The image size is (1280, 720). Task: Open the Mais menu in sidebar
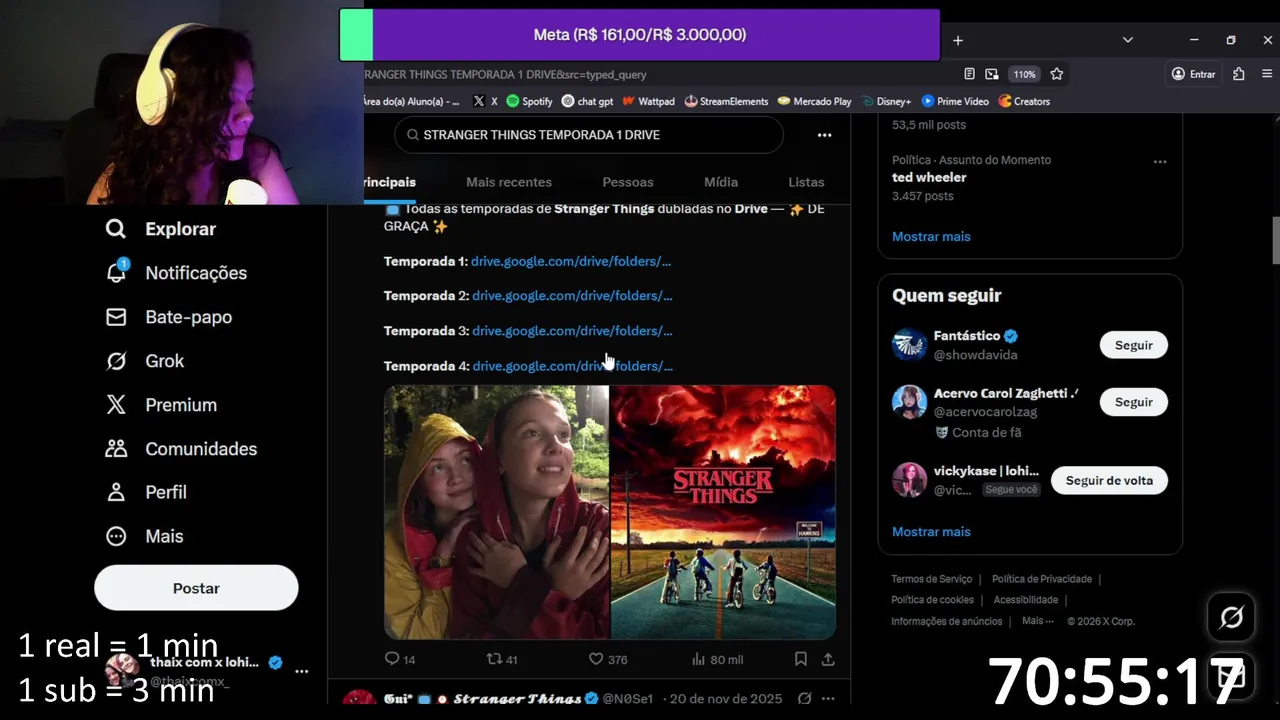click(144, 536)
